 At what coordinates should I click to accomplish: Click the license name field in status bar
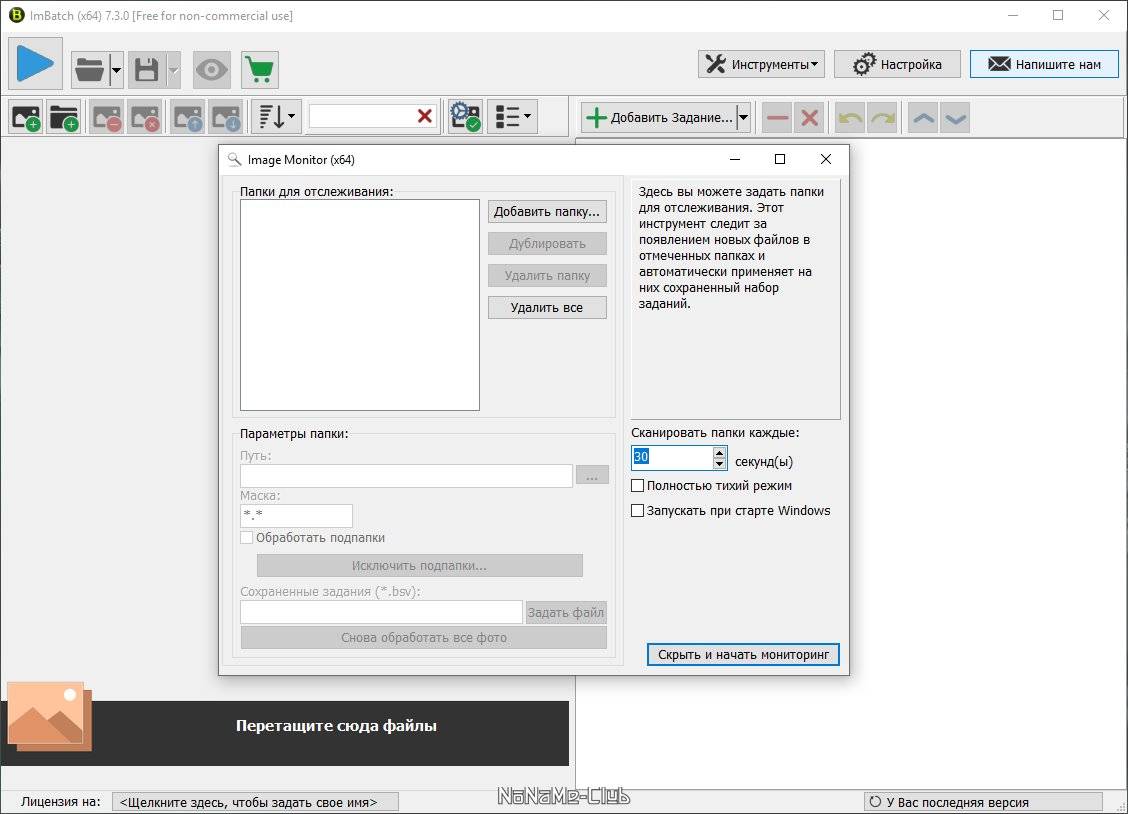pyautogui.click(x=255, y=802)
